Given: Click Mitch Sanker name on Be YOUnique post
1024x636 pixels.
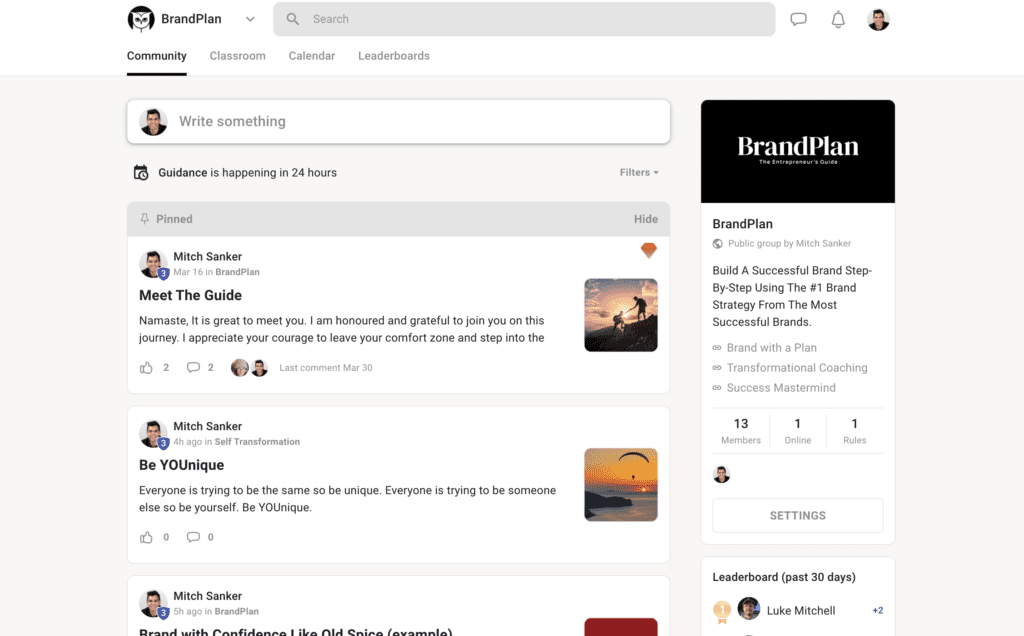Looking at the screenshot, I should tap(208, 426).
